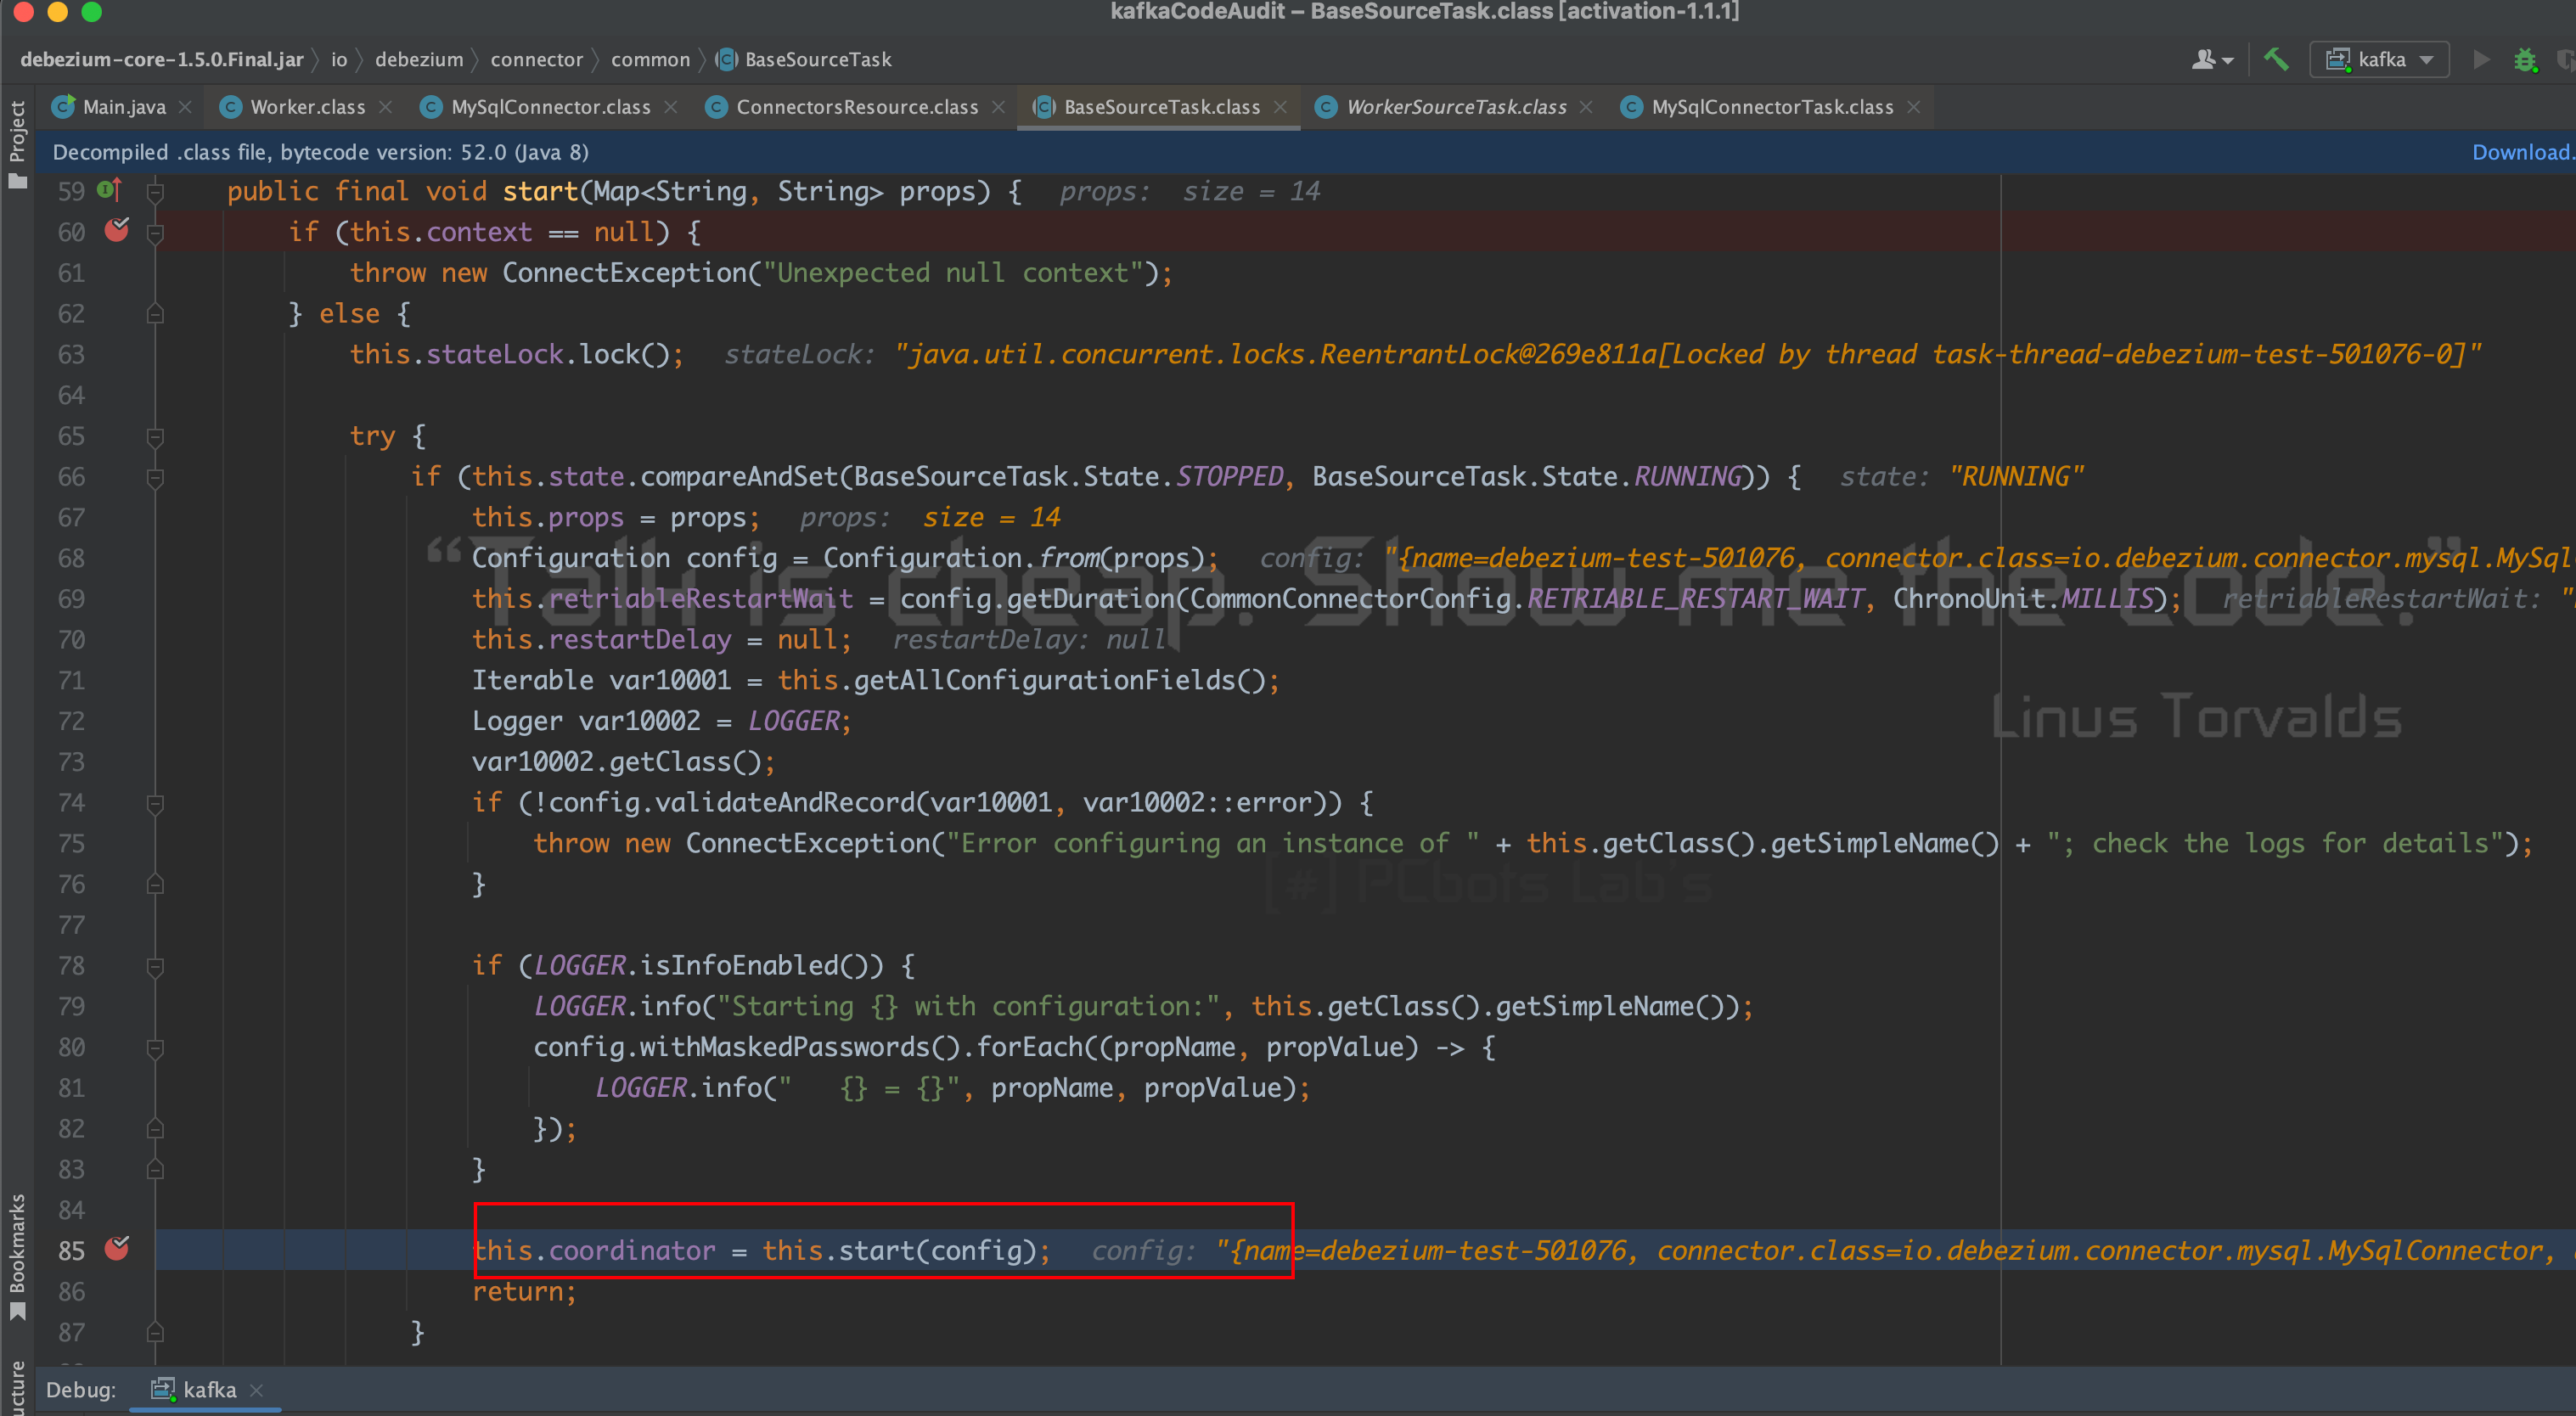The image size is (2576, 1416).
Task: Open the kafka run configuration dropdown
Action: tap(2380, 60)
